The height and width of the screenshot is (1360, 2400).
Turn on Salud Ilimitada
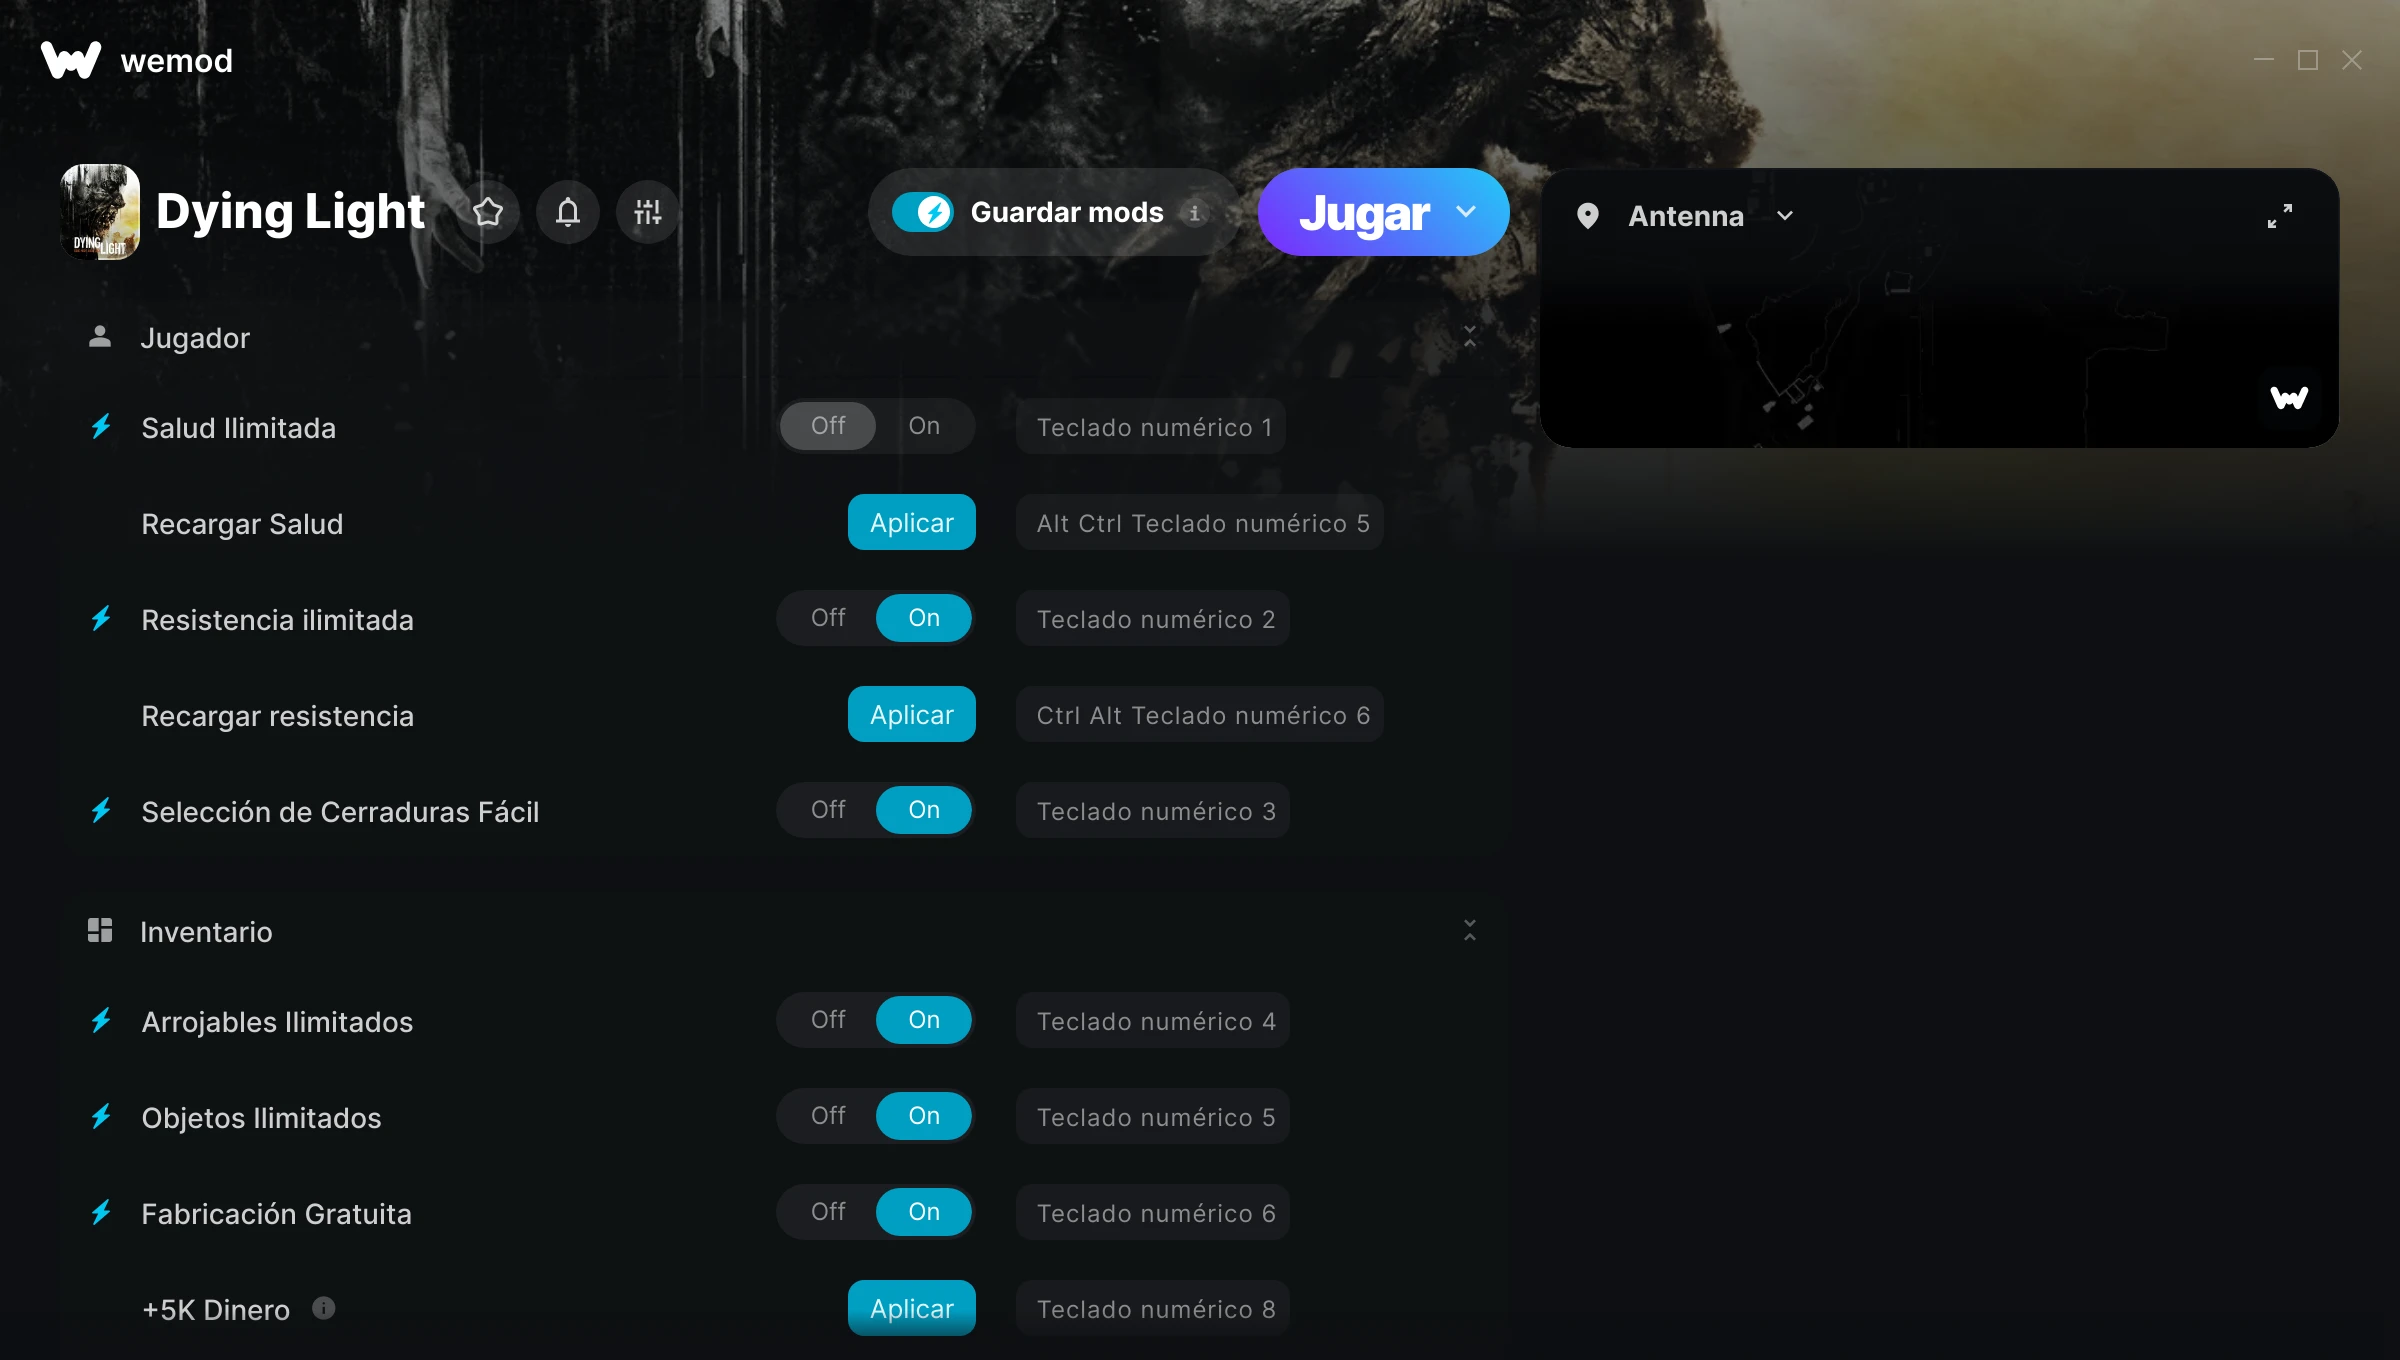pyautogui.click(x=924, y=426)
